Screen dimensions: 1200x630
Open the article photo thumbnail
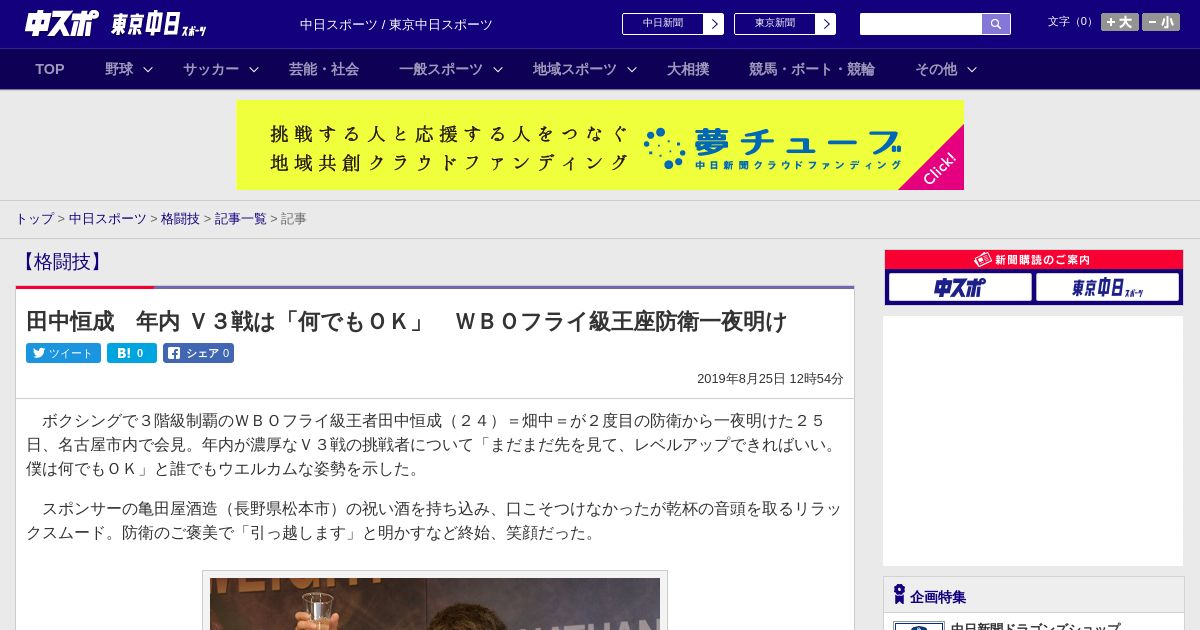click(435, 603)
